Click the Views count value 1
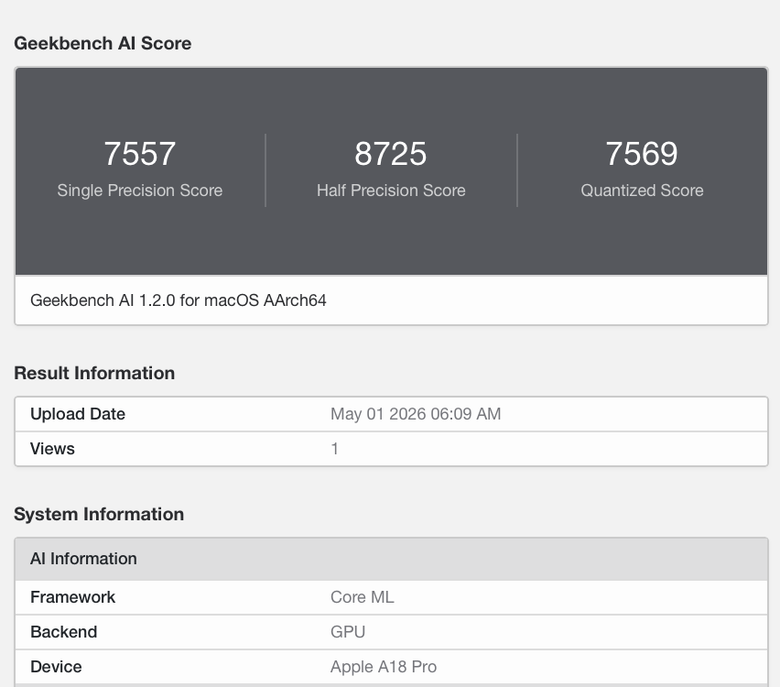The width and height of the screenshot is (780, 687). click(335, 449)
